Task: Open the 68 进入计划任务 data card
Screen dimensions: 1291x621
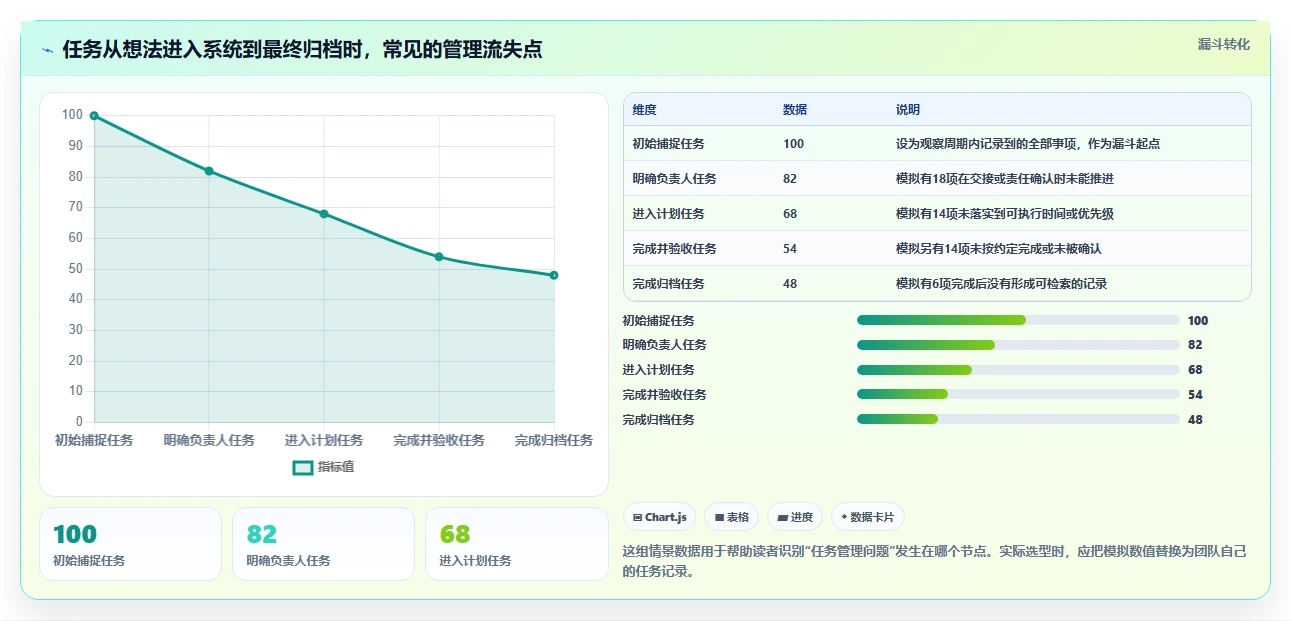Action: pyautogui.click(x=516, y=544)
